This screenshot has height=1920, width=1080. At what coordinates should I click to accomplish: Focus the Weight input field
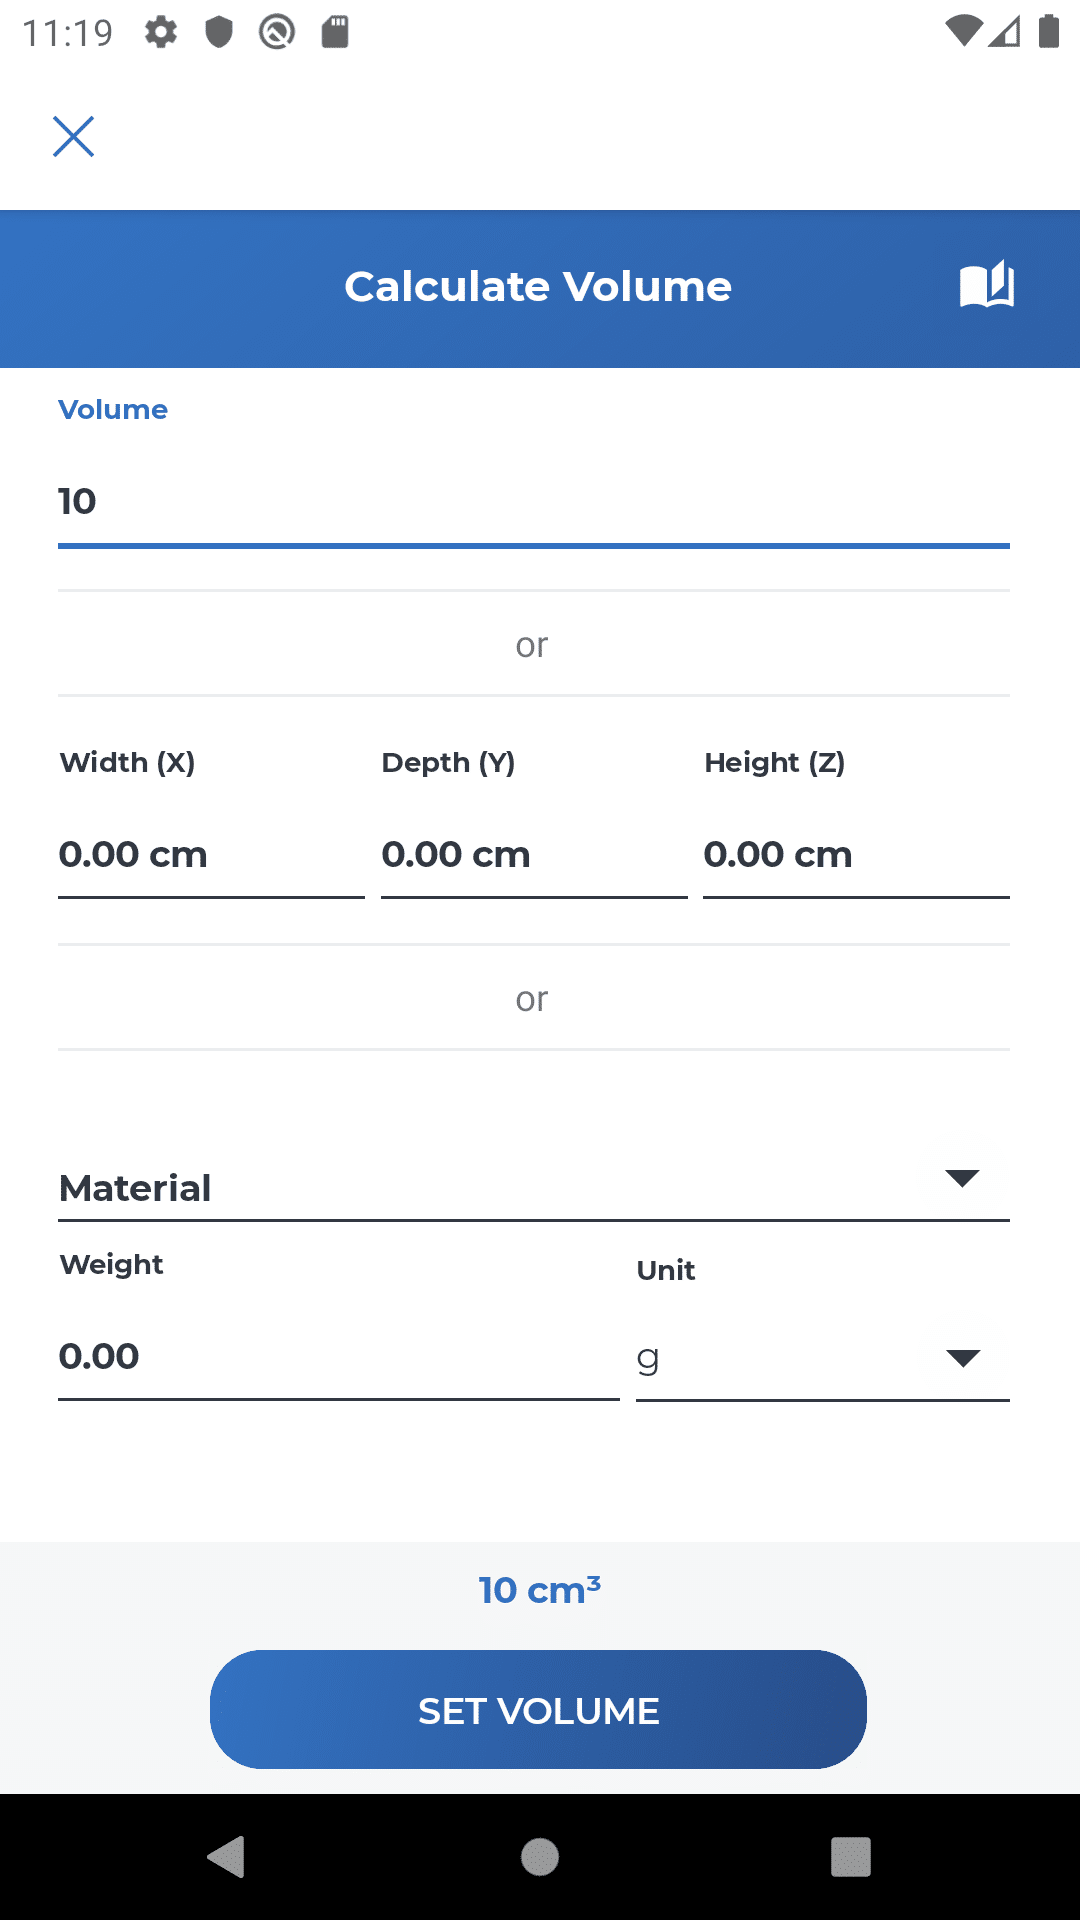coord(339,1358)
